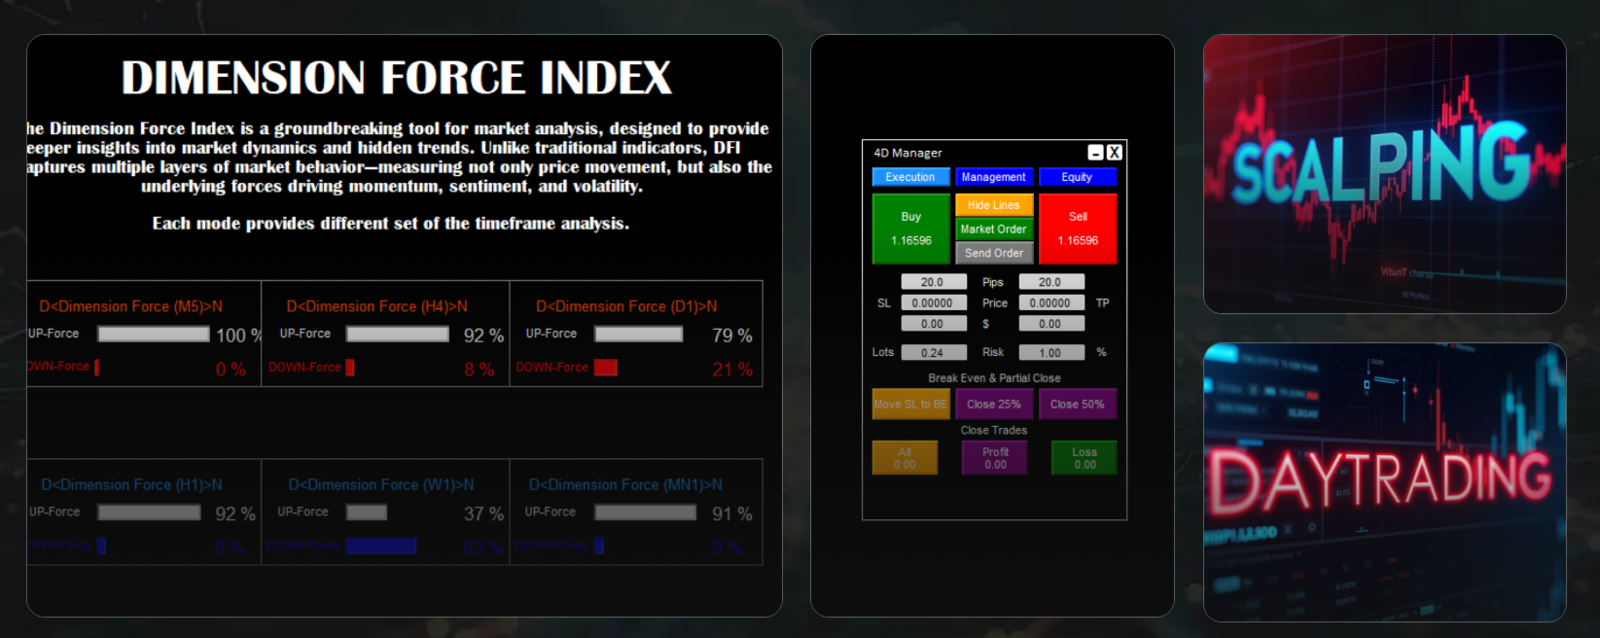This screenshot has height=638, width=1600.
Task: Minimize the 4D Manager panel
Action: tap(1096, 153)
